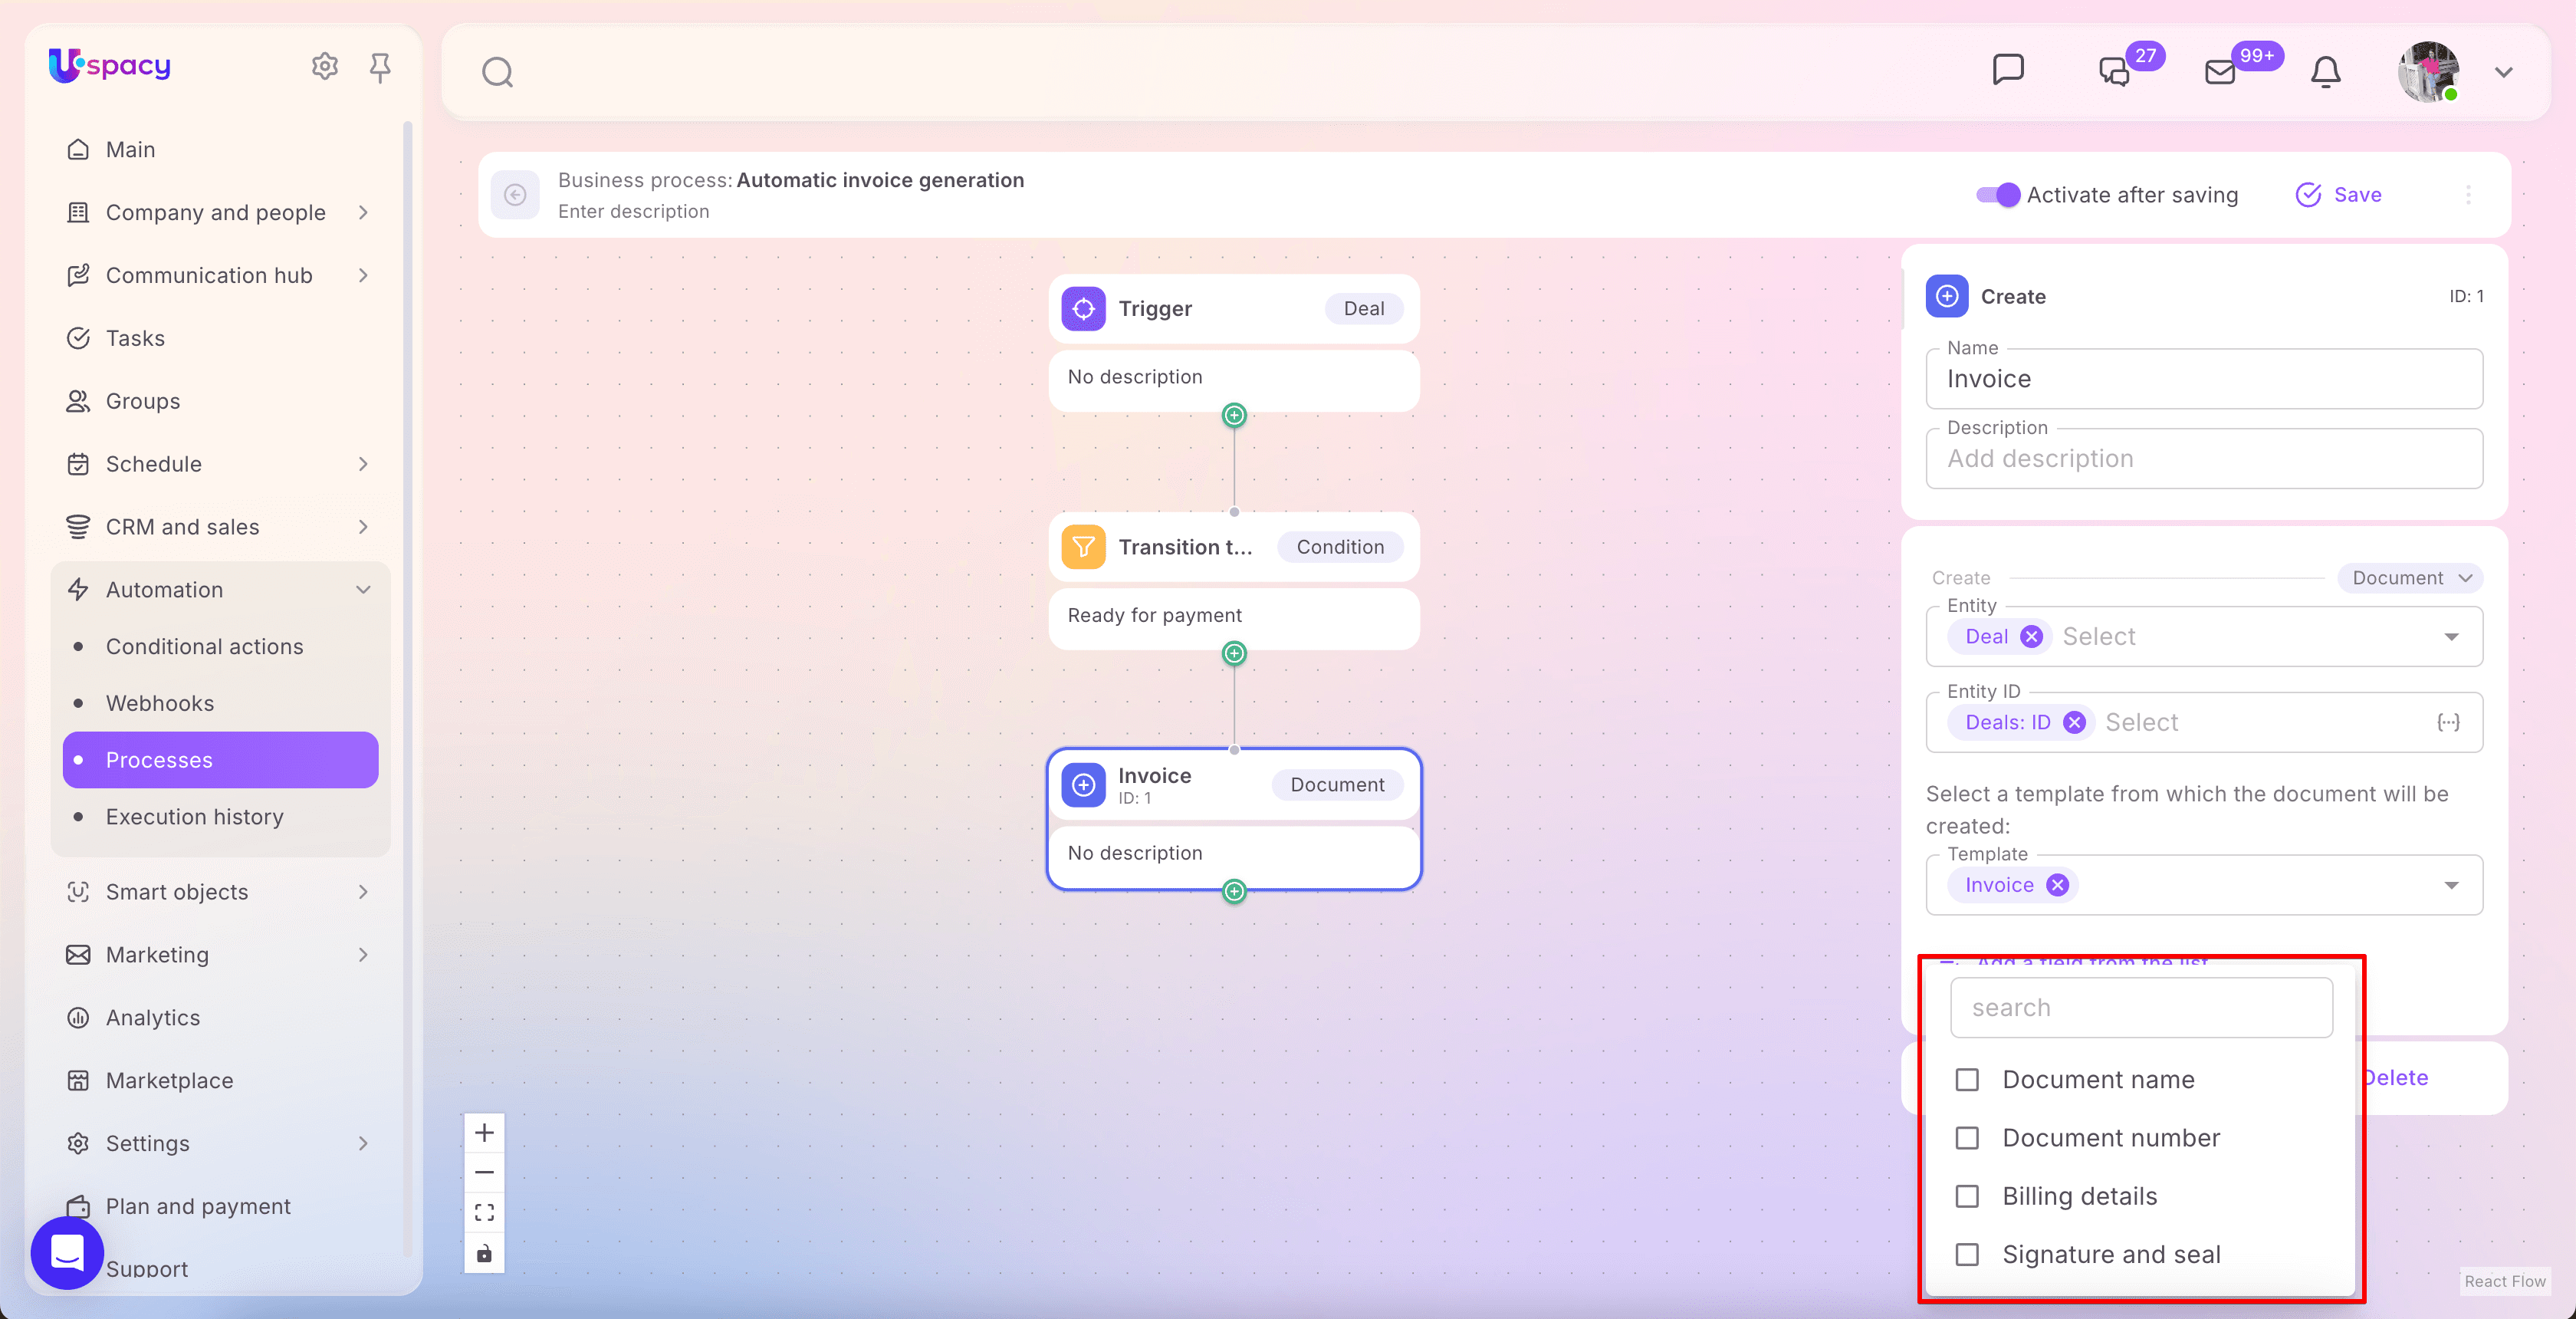This screenshot has height=1319, width=2576.
Task: Save the business process
Action: coord(2338,195)
